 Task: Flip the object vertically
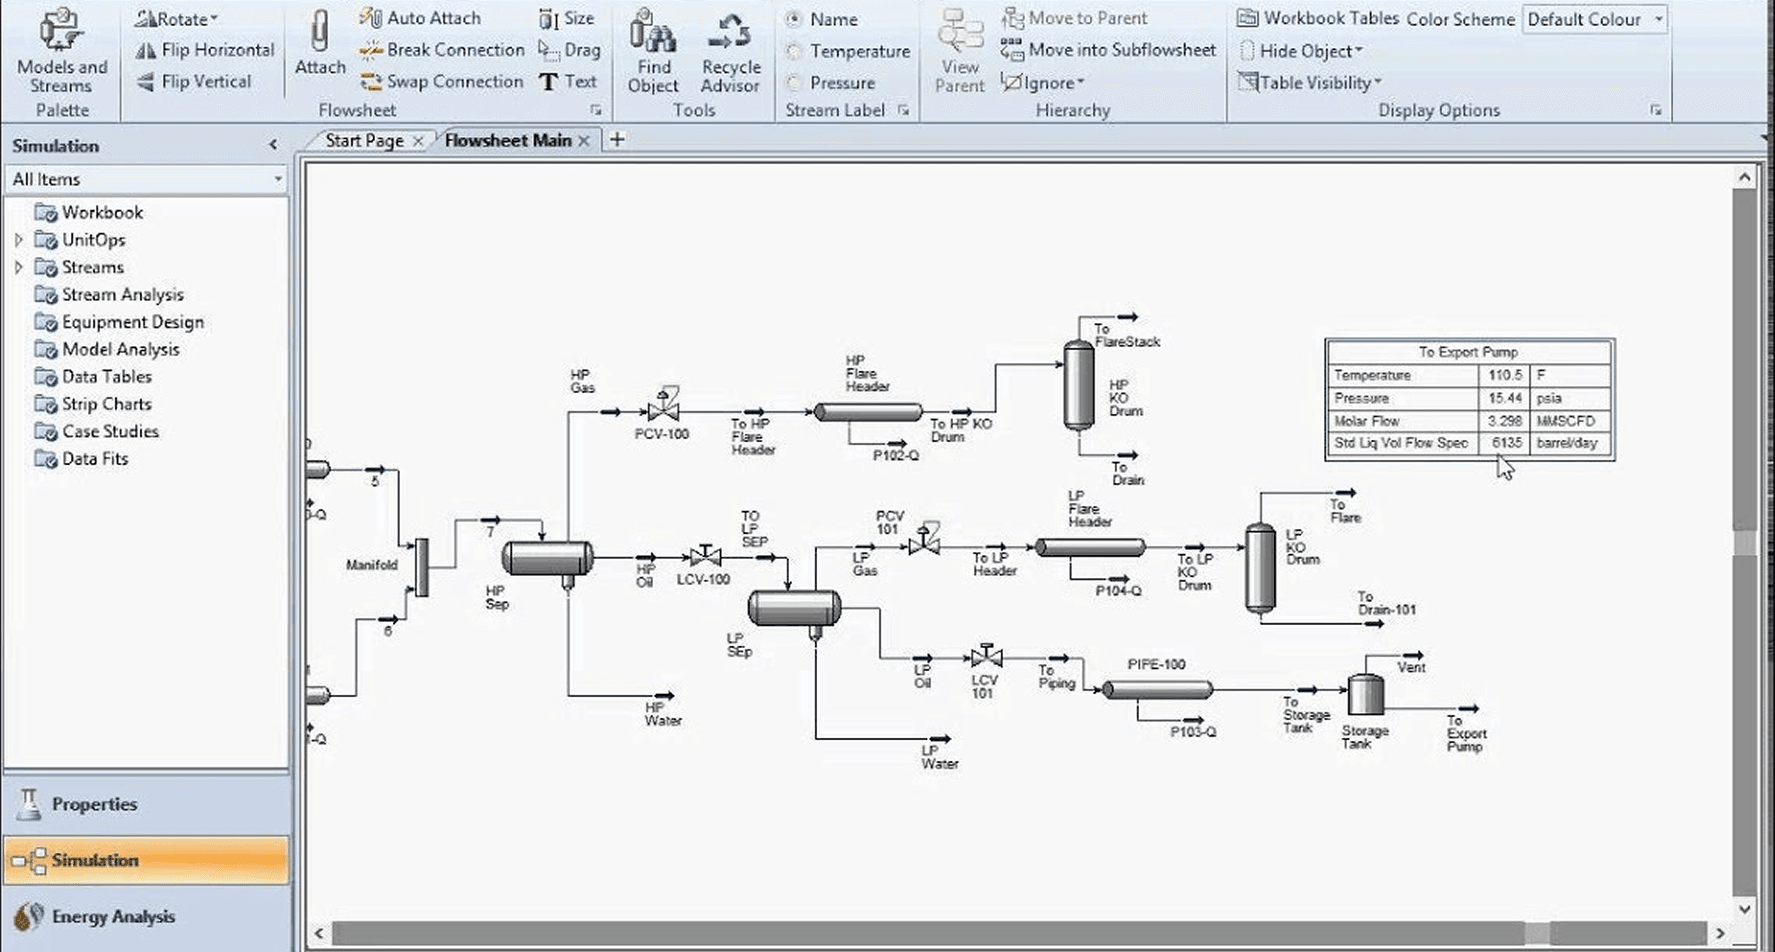(194, 82)
